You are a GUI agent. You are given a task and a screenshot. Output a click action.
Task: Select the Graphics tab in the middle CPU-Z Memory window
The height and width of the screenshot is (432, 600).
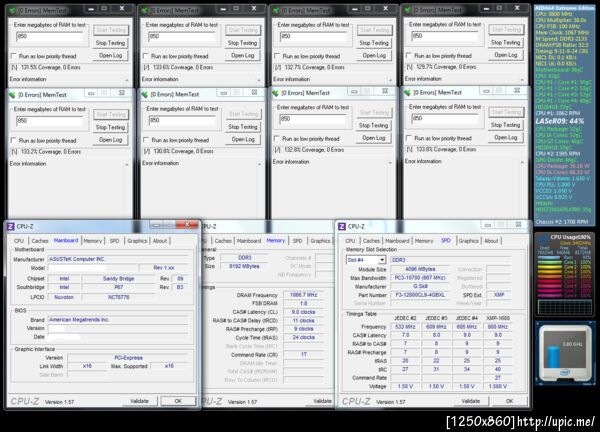[x=320, y=241]
